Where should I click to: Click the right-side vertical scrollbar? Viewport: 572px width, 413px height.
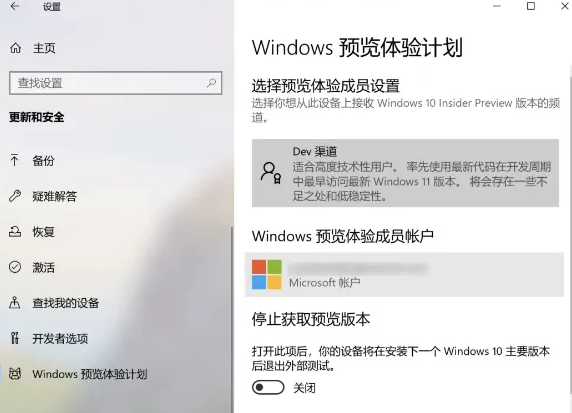(570, 233)
